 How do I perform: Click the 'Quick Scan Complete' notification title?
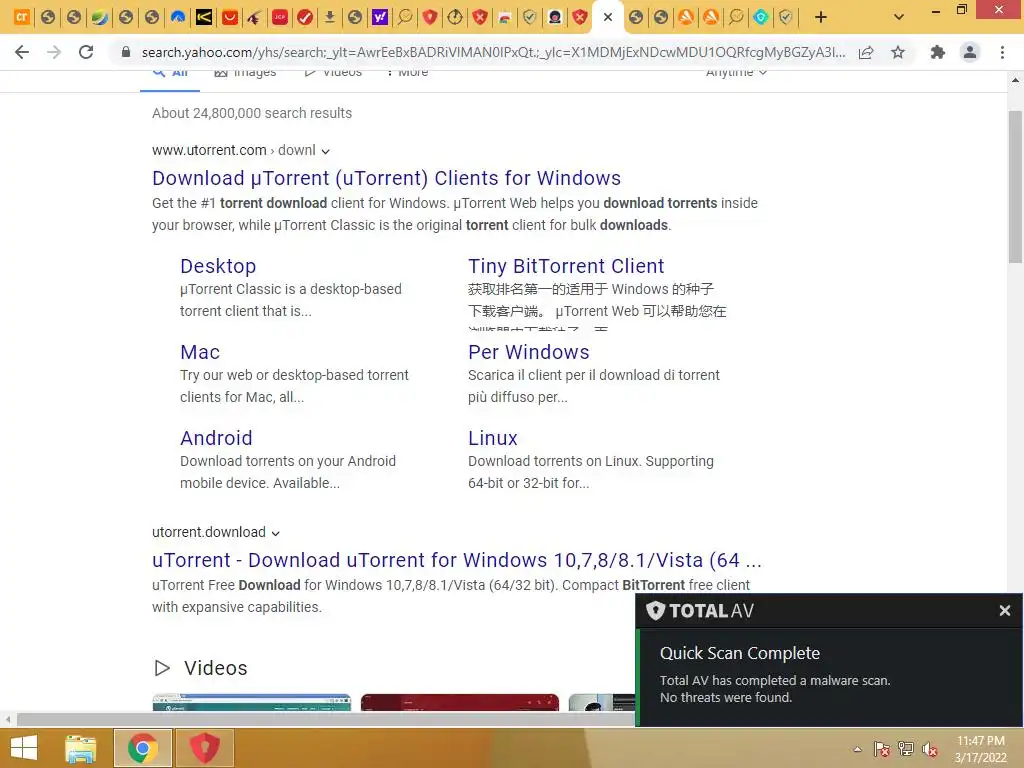click(x=739, y=653)
